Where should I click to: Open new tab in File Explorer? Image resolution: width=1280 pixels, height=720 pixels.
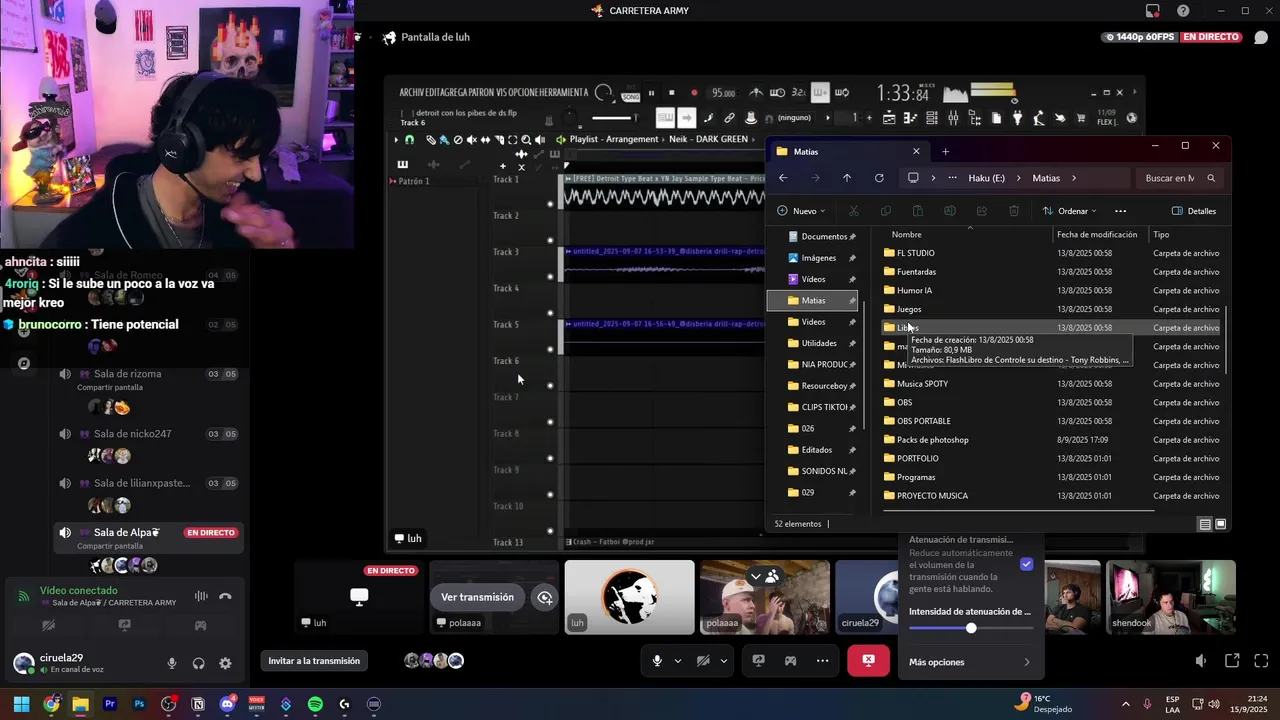pyautogui.click(x=945, y=152)
